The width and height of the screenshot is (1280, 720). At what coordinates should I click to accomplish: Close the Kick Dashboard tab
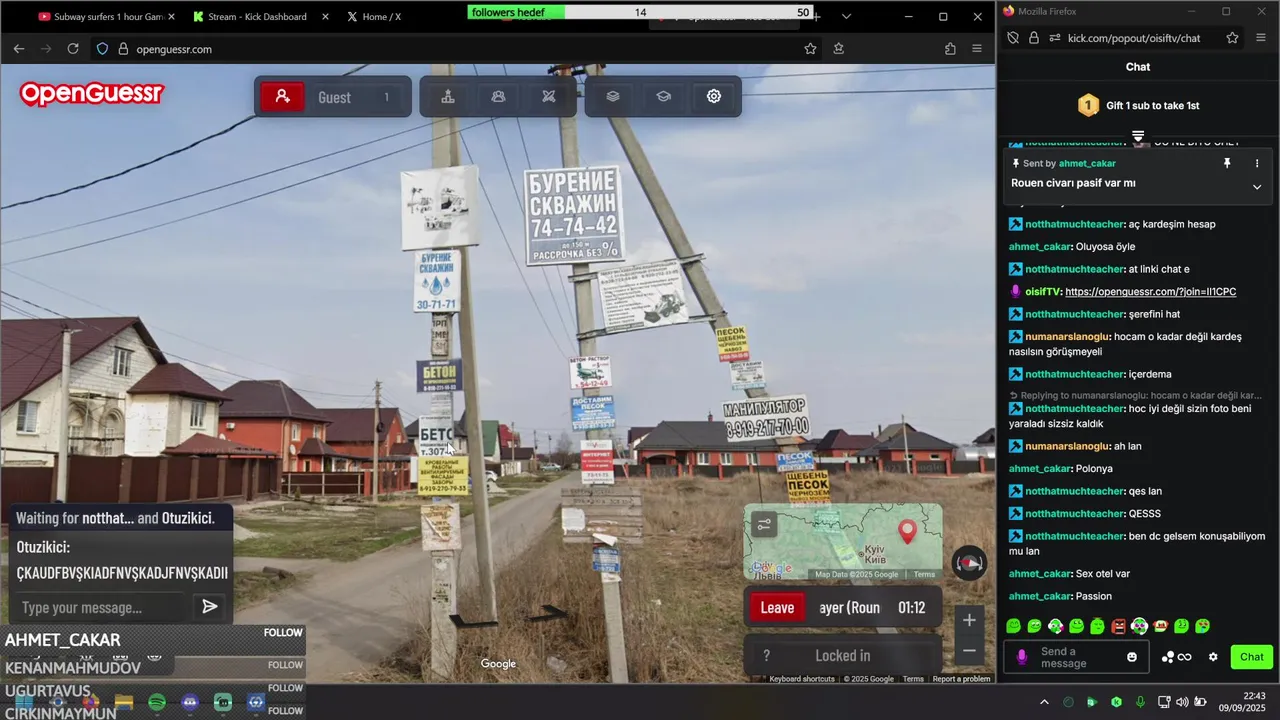[325, 17]
